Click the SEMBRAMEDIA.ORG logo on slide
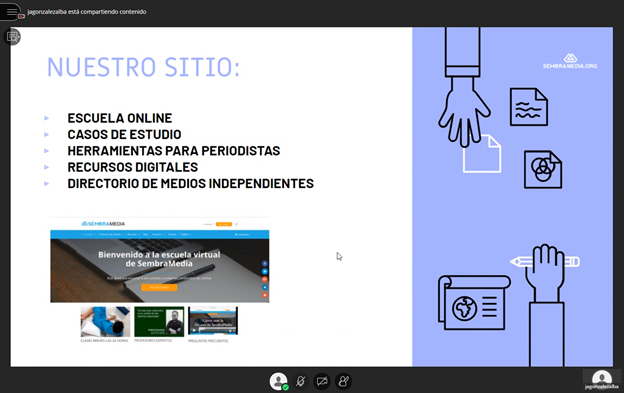Image resolution: width=624 pixels, height=393 pixels. pyautogui.click(x=570, y=62)
